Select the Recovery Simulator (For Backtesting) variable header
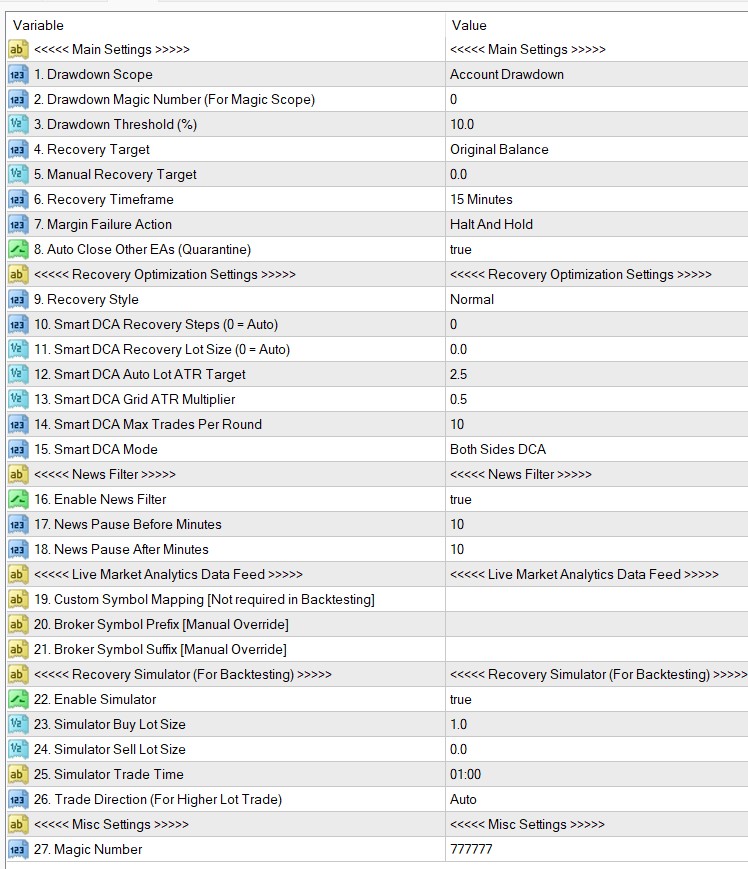Image resolution: width=748 pixels, height=869 pixels. point(183,674)
